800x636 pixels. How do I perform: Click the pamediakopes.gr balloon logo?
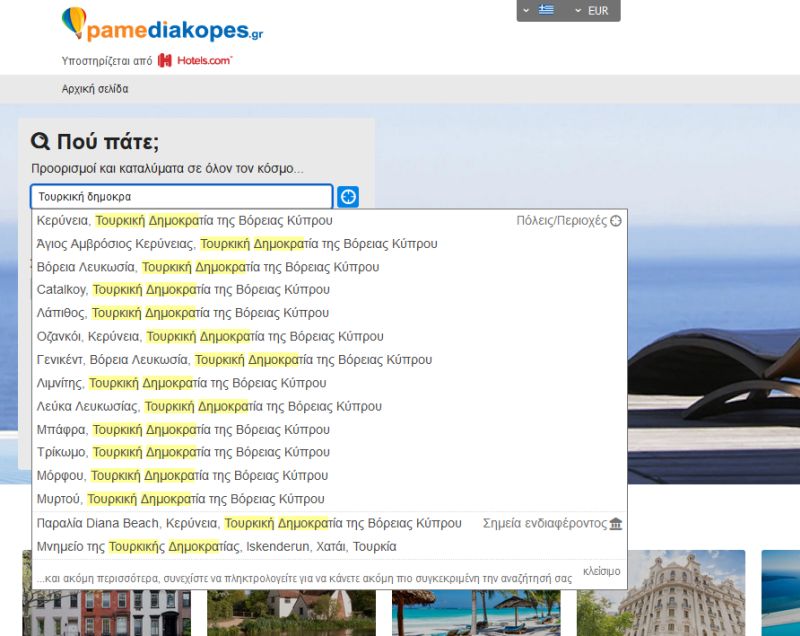(162, 24)
